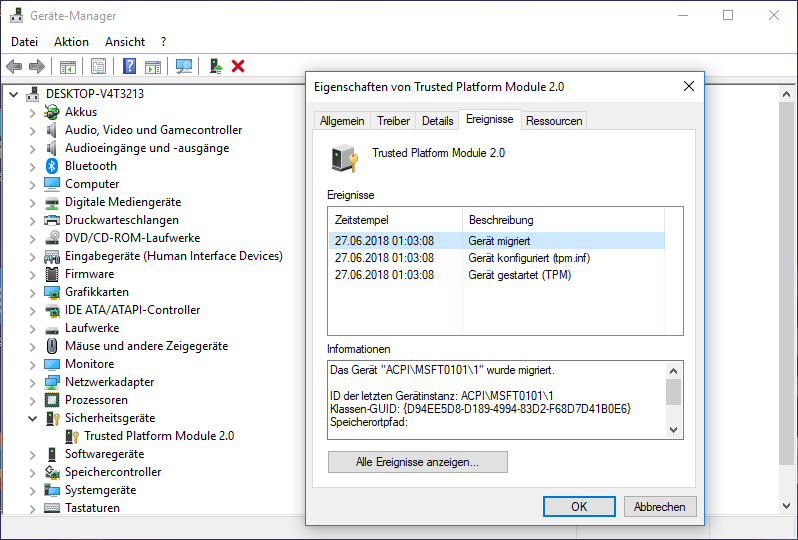This screenshot has height=540, width=798.
Task: Select the 'Gerät gestartet (TPM)' event row
Action: click(518, 275)
